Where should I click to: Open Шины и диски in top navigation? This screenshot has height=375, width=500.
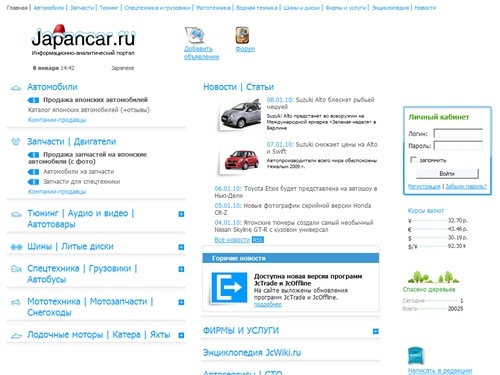[x=301, y=8]
